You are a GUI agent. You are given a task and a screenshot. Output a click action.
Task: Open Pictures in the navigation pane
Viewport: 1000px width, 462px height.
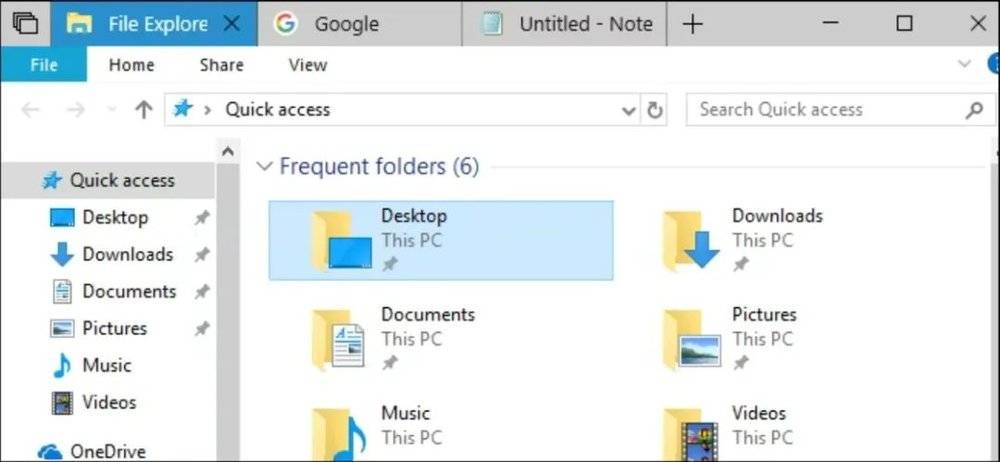click(x=115, y=329)
